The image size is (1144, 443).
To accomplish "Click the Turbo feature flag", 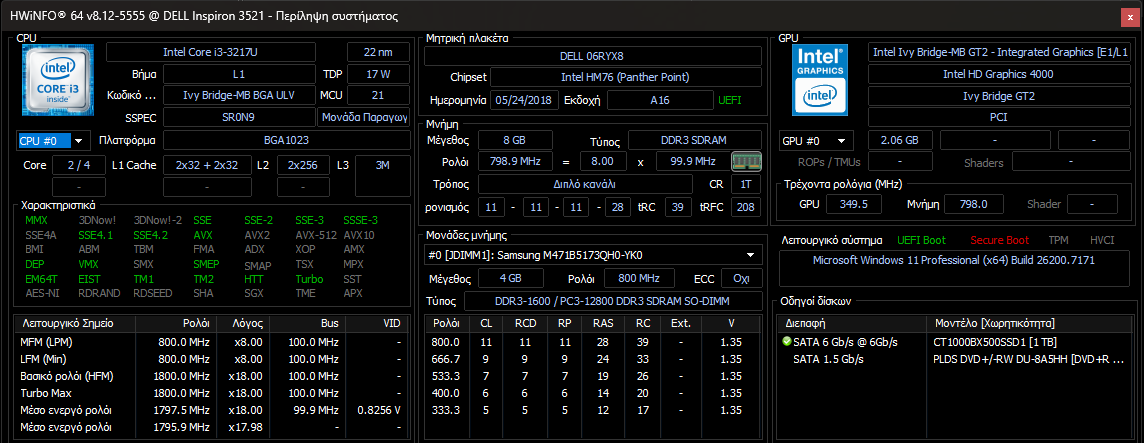I will point(309,279).
